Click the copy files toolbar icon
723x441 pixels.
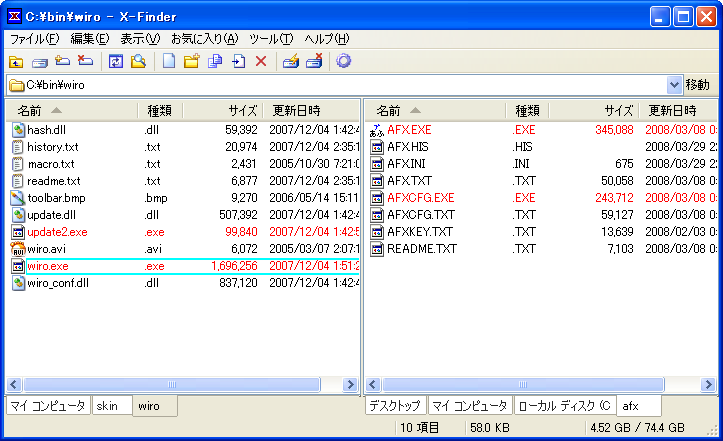[x=215, y=61]
